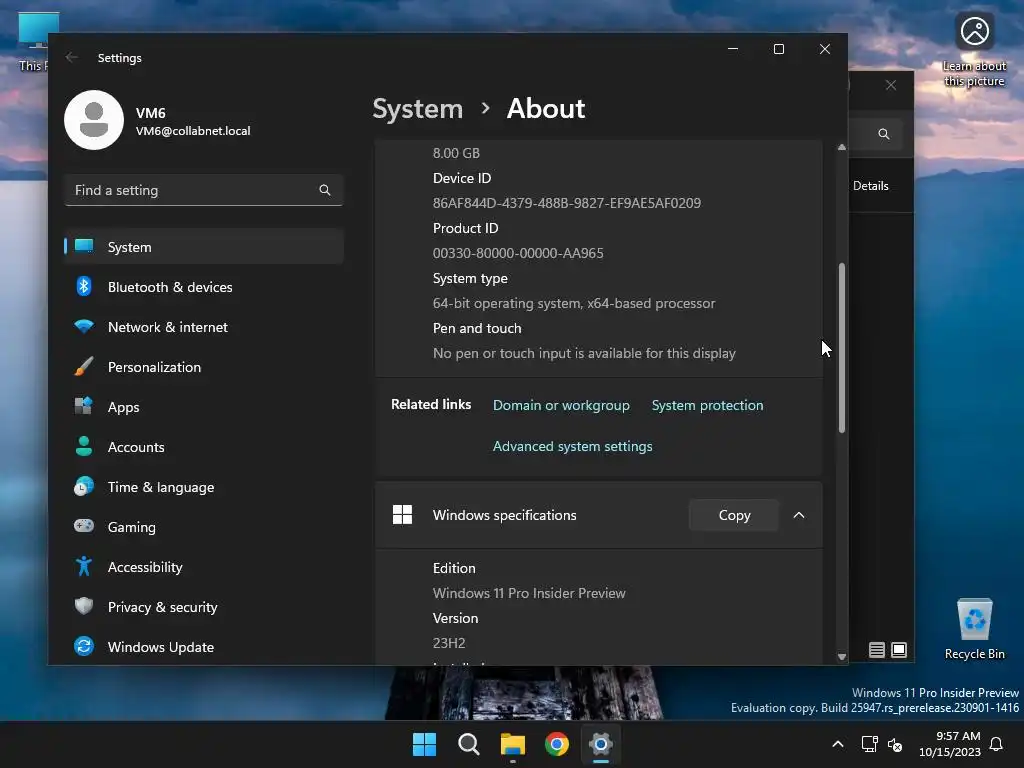Open the clock showing 9:57 AM
This screenshot has height=768, width=1024.
coord(950,744)
